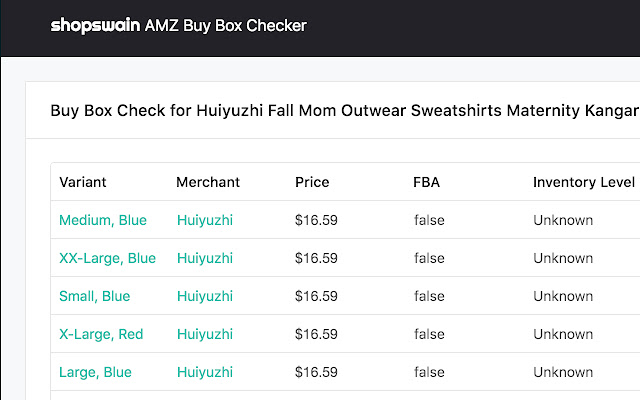Image resolution: width=640 pixels, height=400 pixels.
Task: Click the Merchant column header
Action: pos(208,182)
